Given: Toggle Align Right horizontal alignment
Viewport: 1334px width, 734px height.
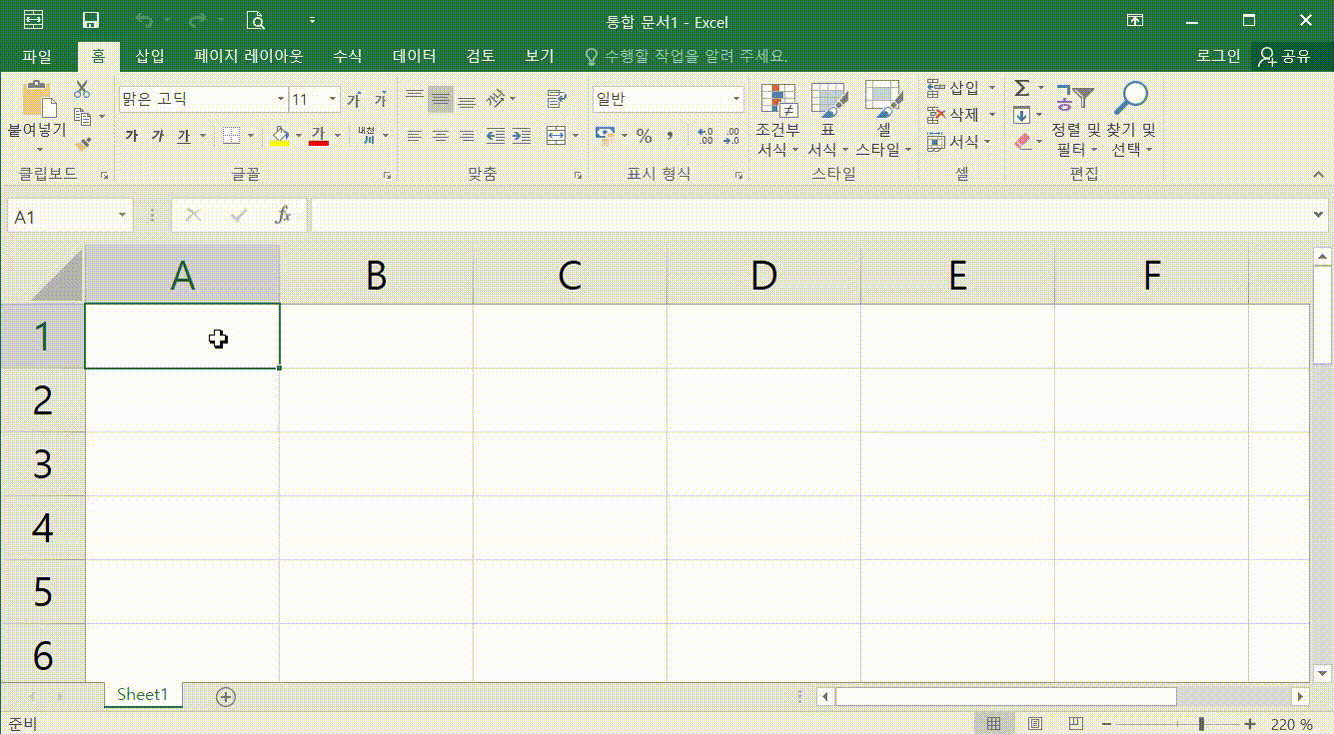Looking at the screenshot, I should (x=466, y=136).
